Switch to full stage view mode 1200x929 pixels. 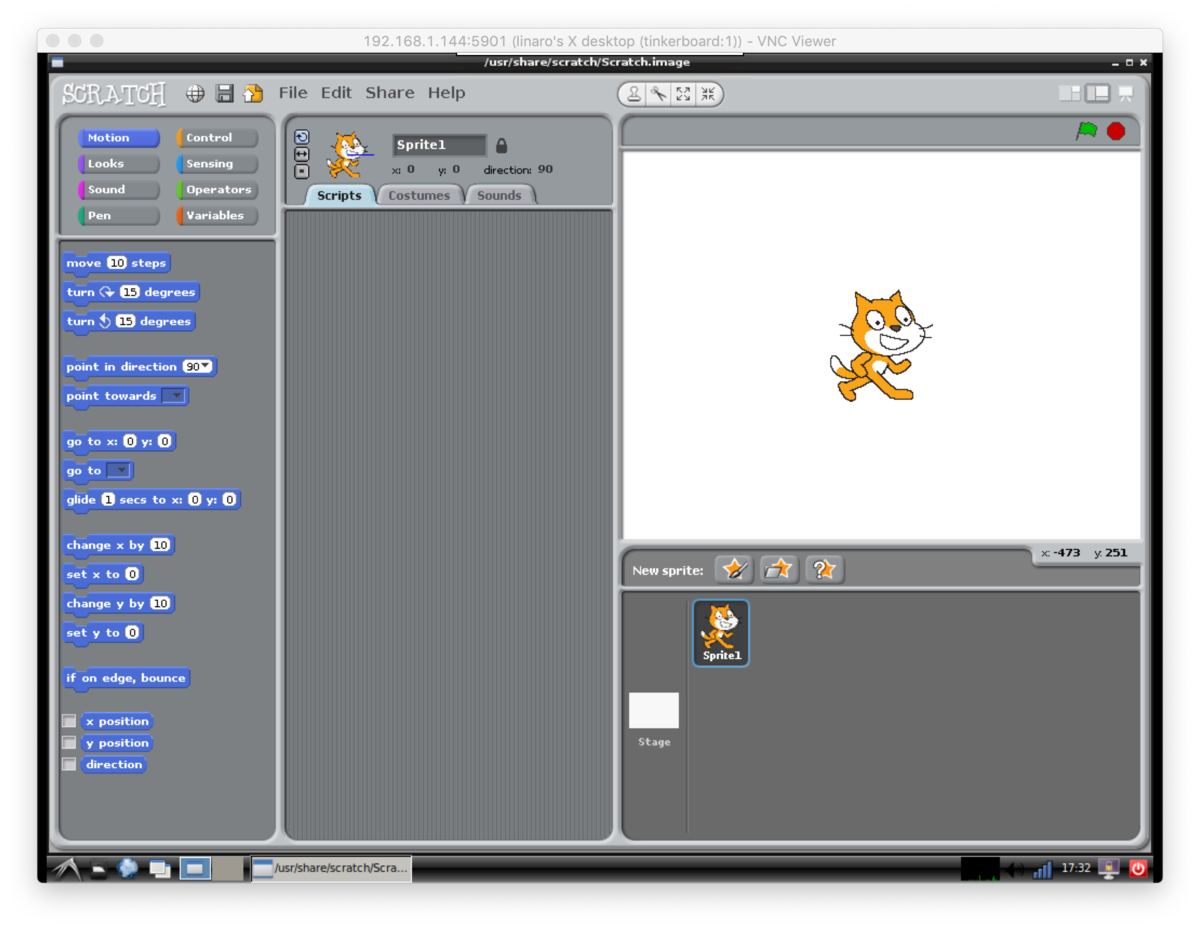click(x=1098, y=93)
